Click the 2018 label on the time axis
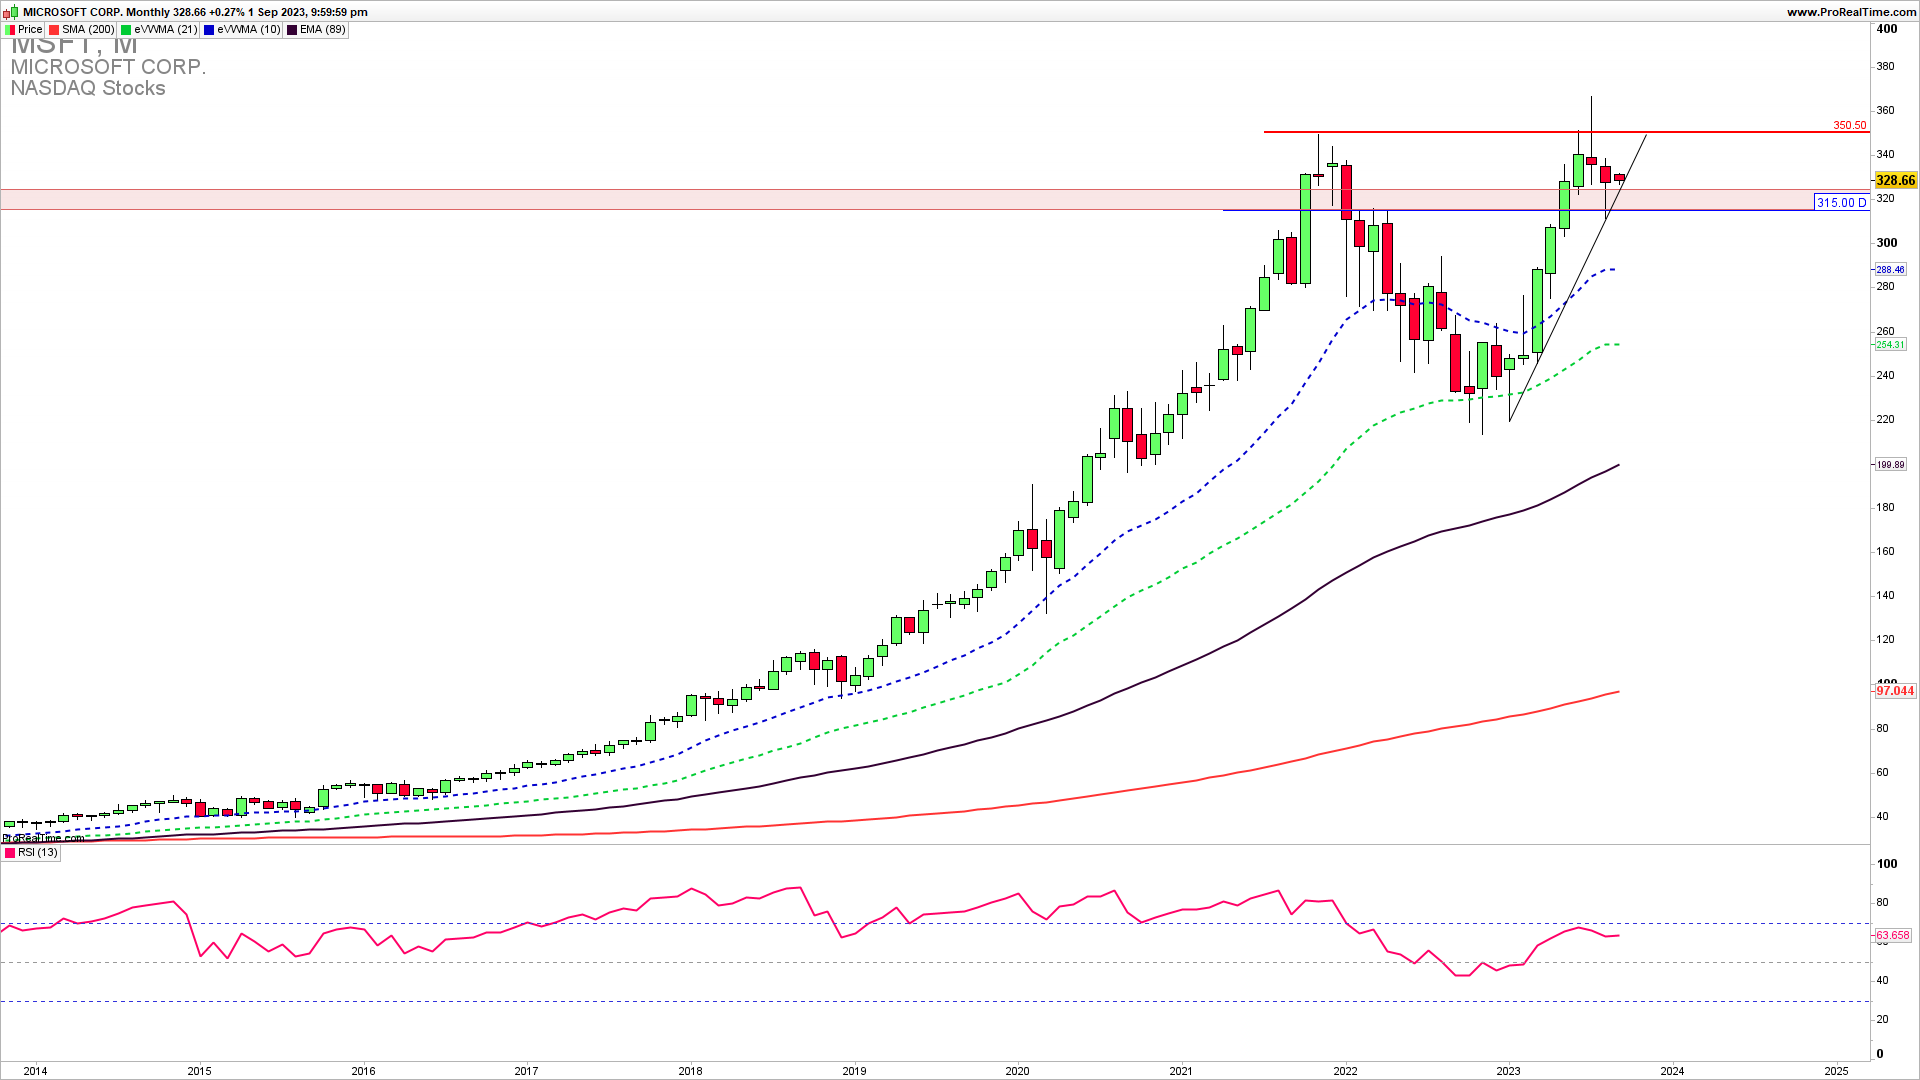 [x=690, y=1071]
